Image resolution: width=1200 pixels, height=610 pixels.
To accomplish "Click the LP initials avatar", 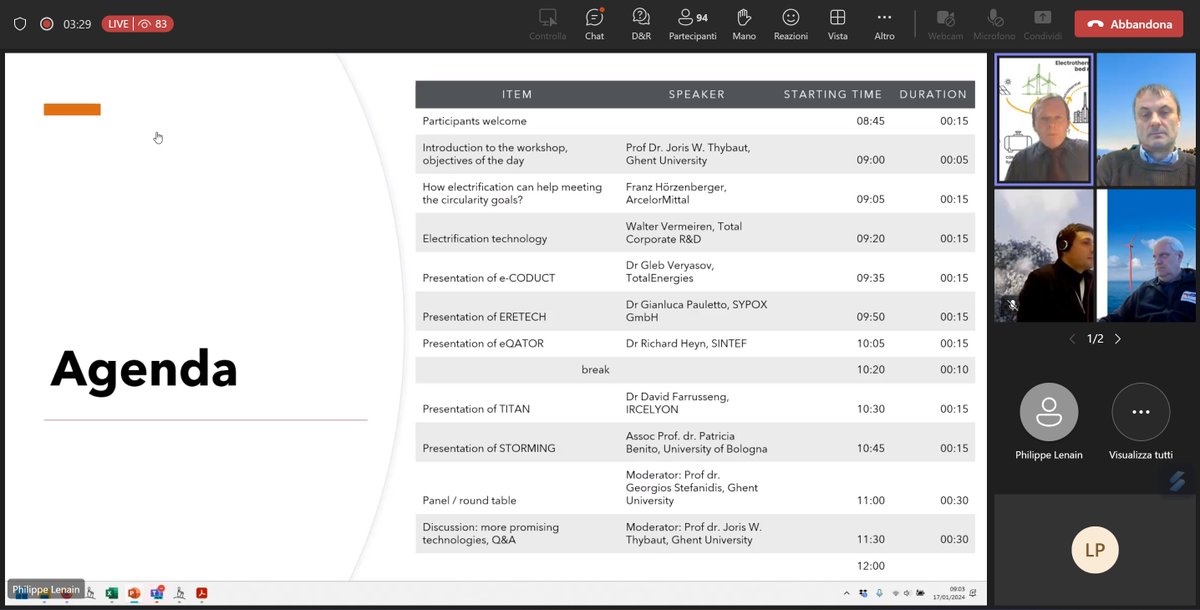I will click(x=1095, y=550).
